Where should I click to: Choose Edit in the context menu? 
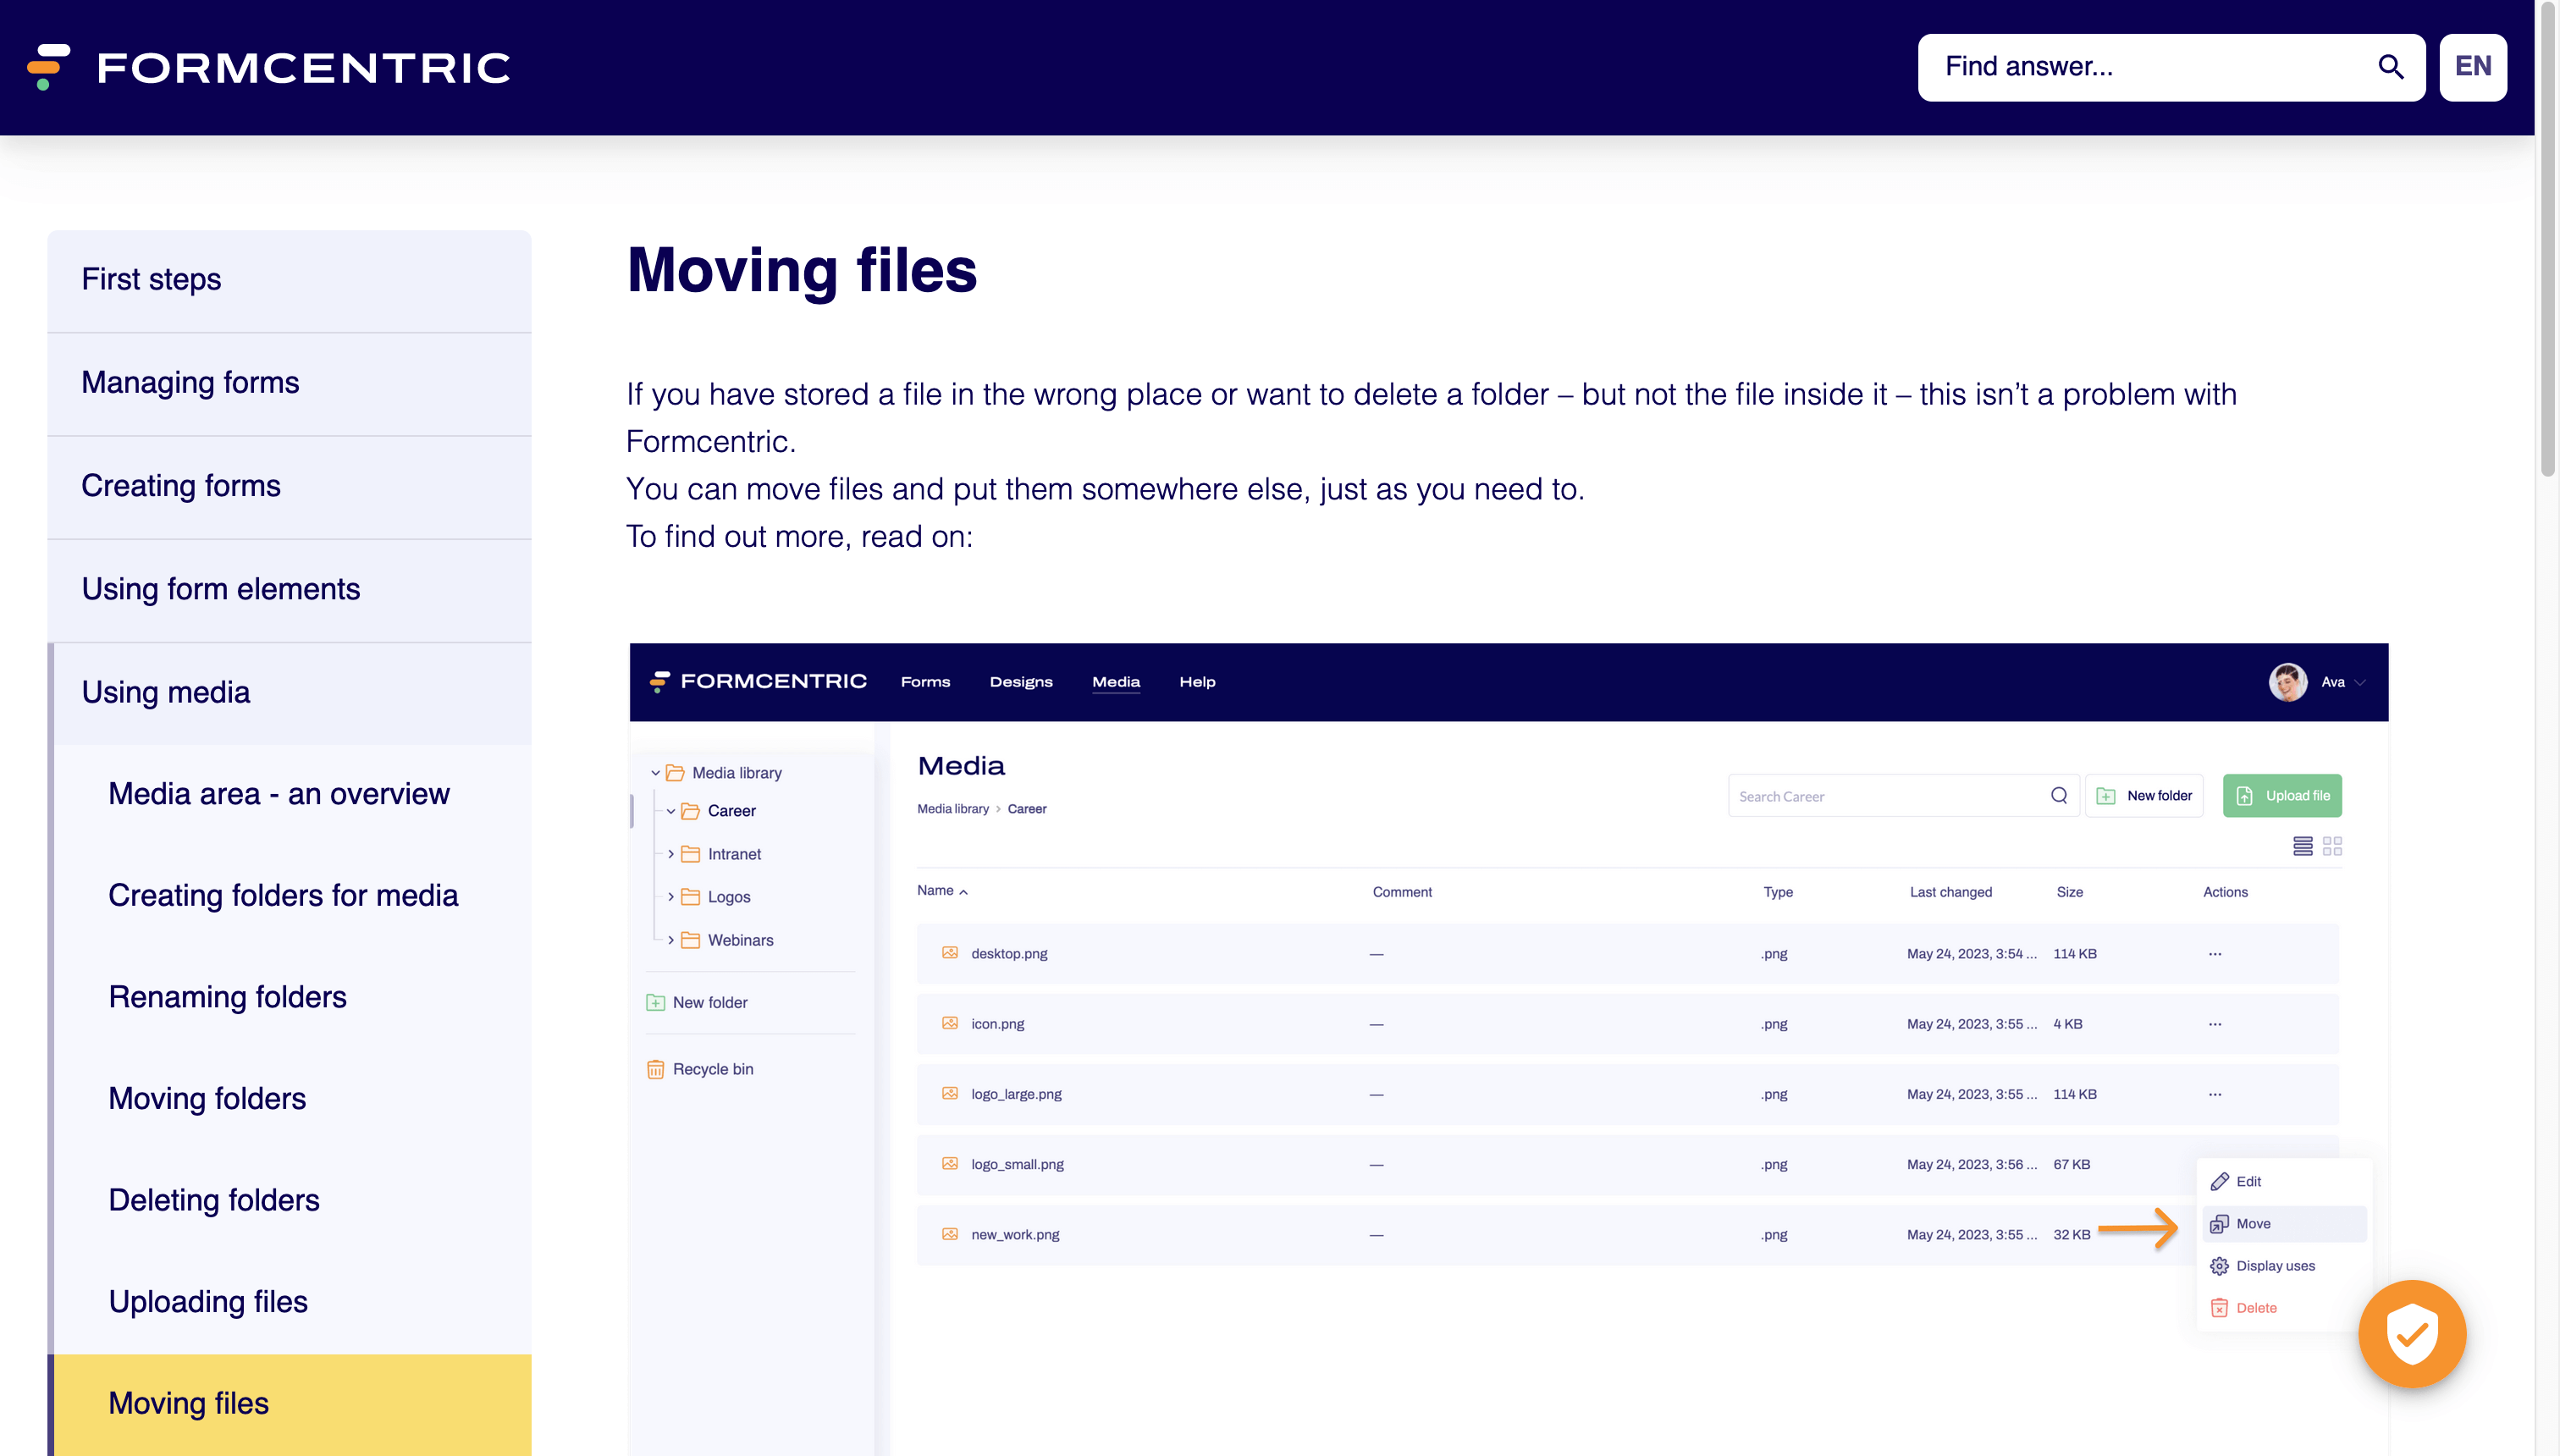[x=2284, y=1182]
